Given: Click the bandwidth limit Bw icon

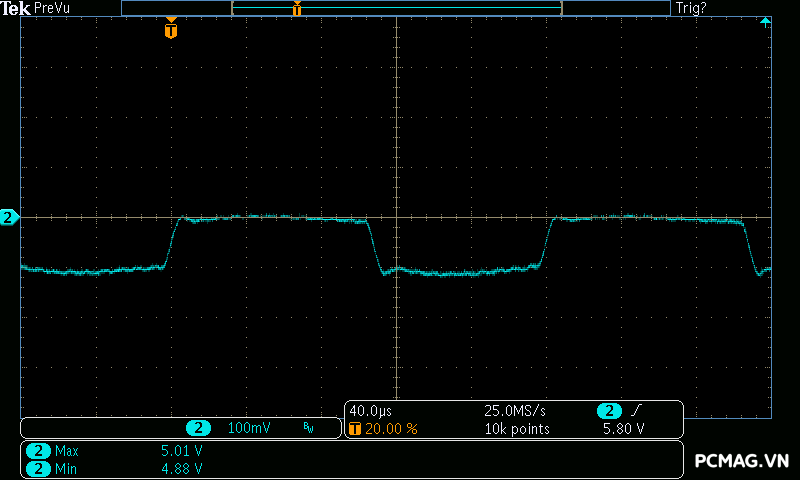Looking at the screenshot, I should point(308,428).
